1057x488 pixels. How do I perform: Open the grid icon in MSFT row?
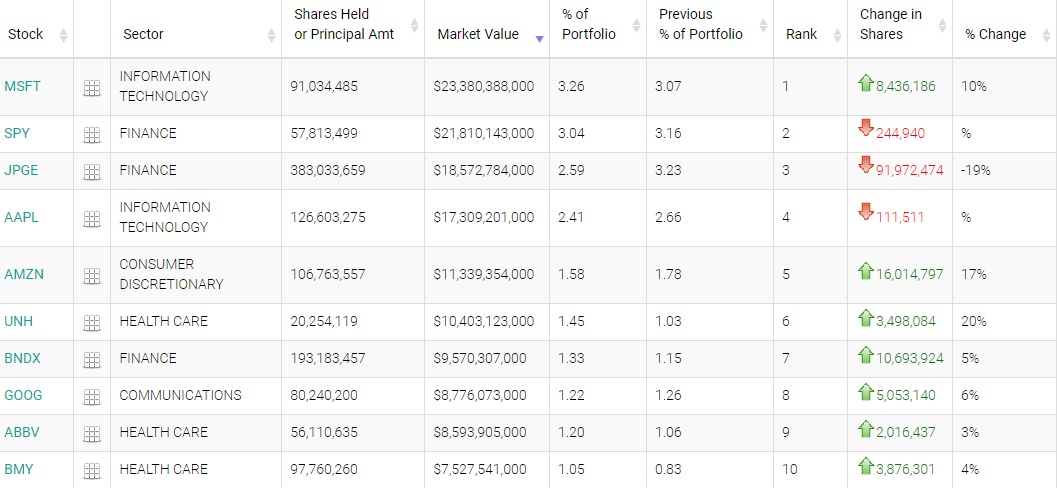pos(92,87)
